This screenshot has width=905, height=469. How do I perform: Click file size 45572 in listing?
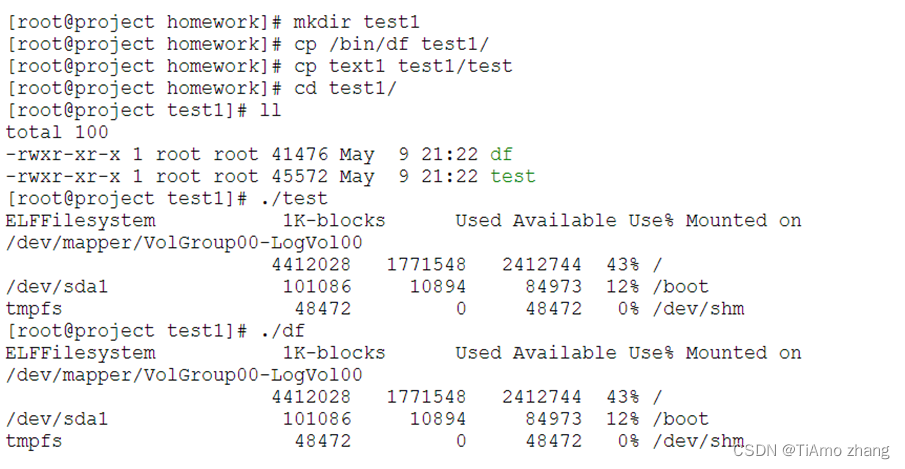click(x=300, y=176)
